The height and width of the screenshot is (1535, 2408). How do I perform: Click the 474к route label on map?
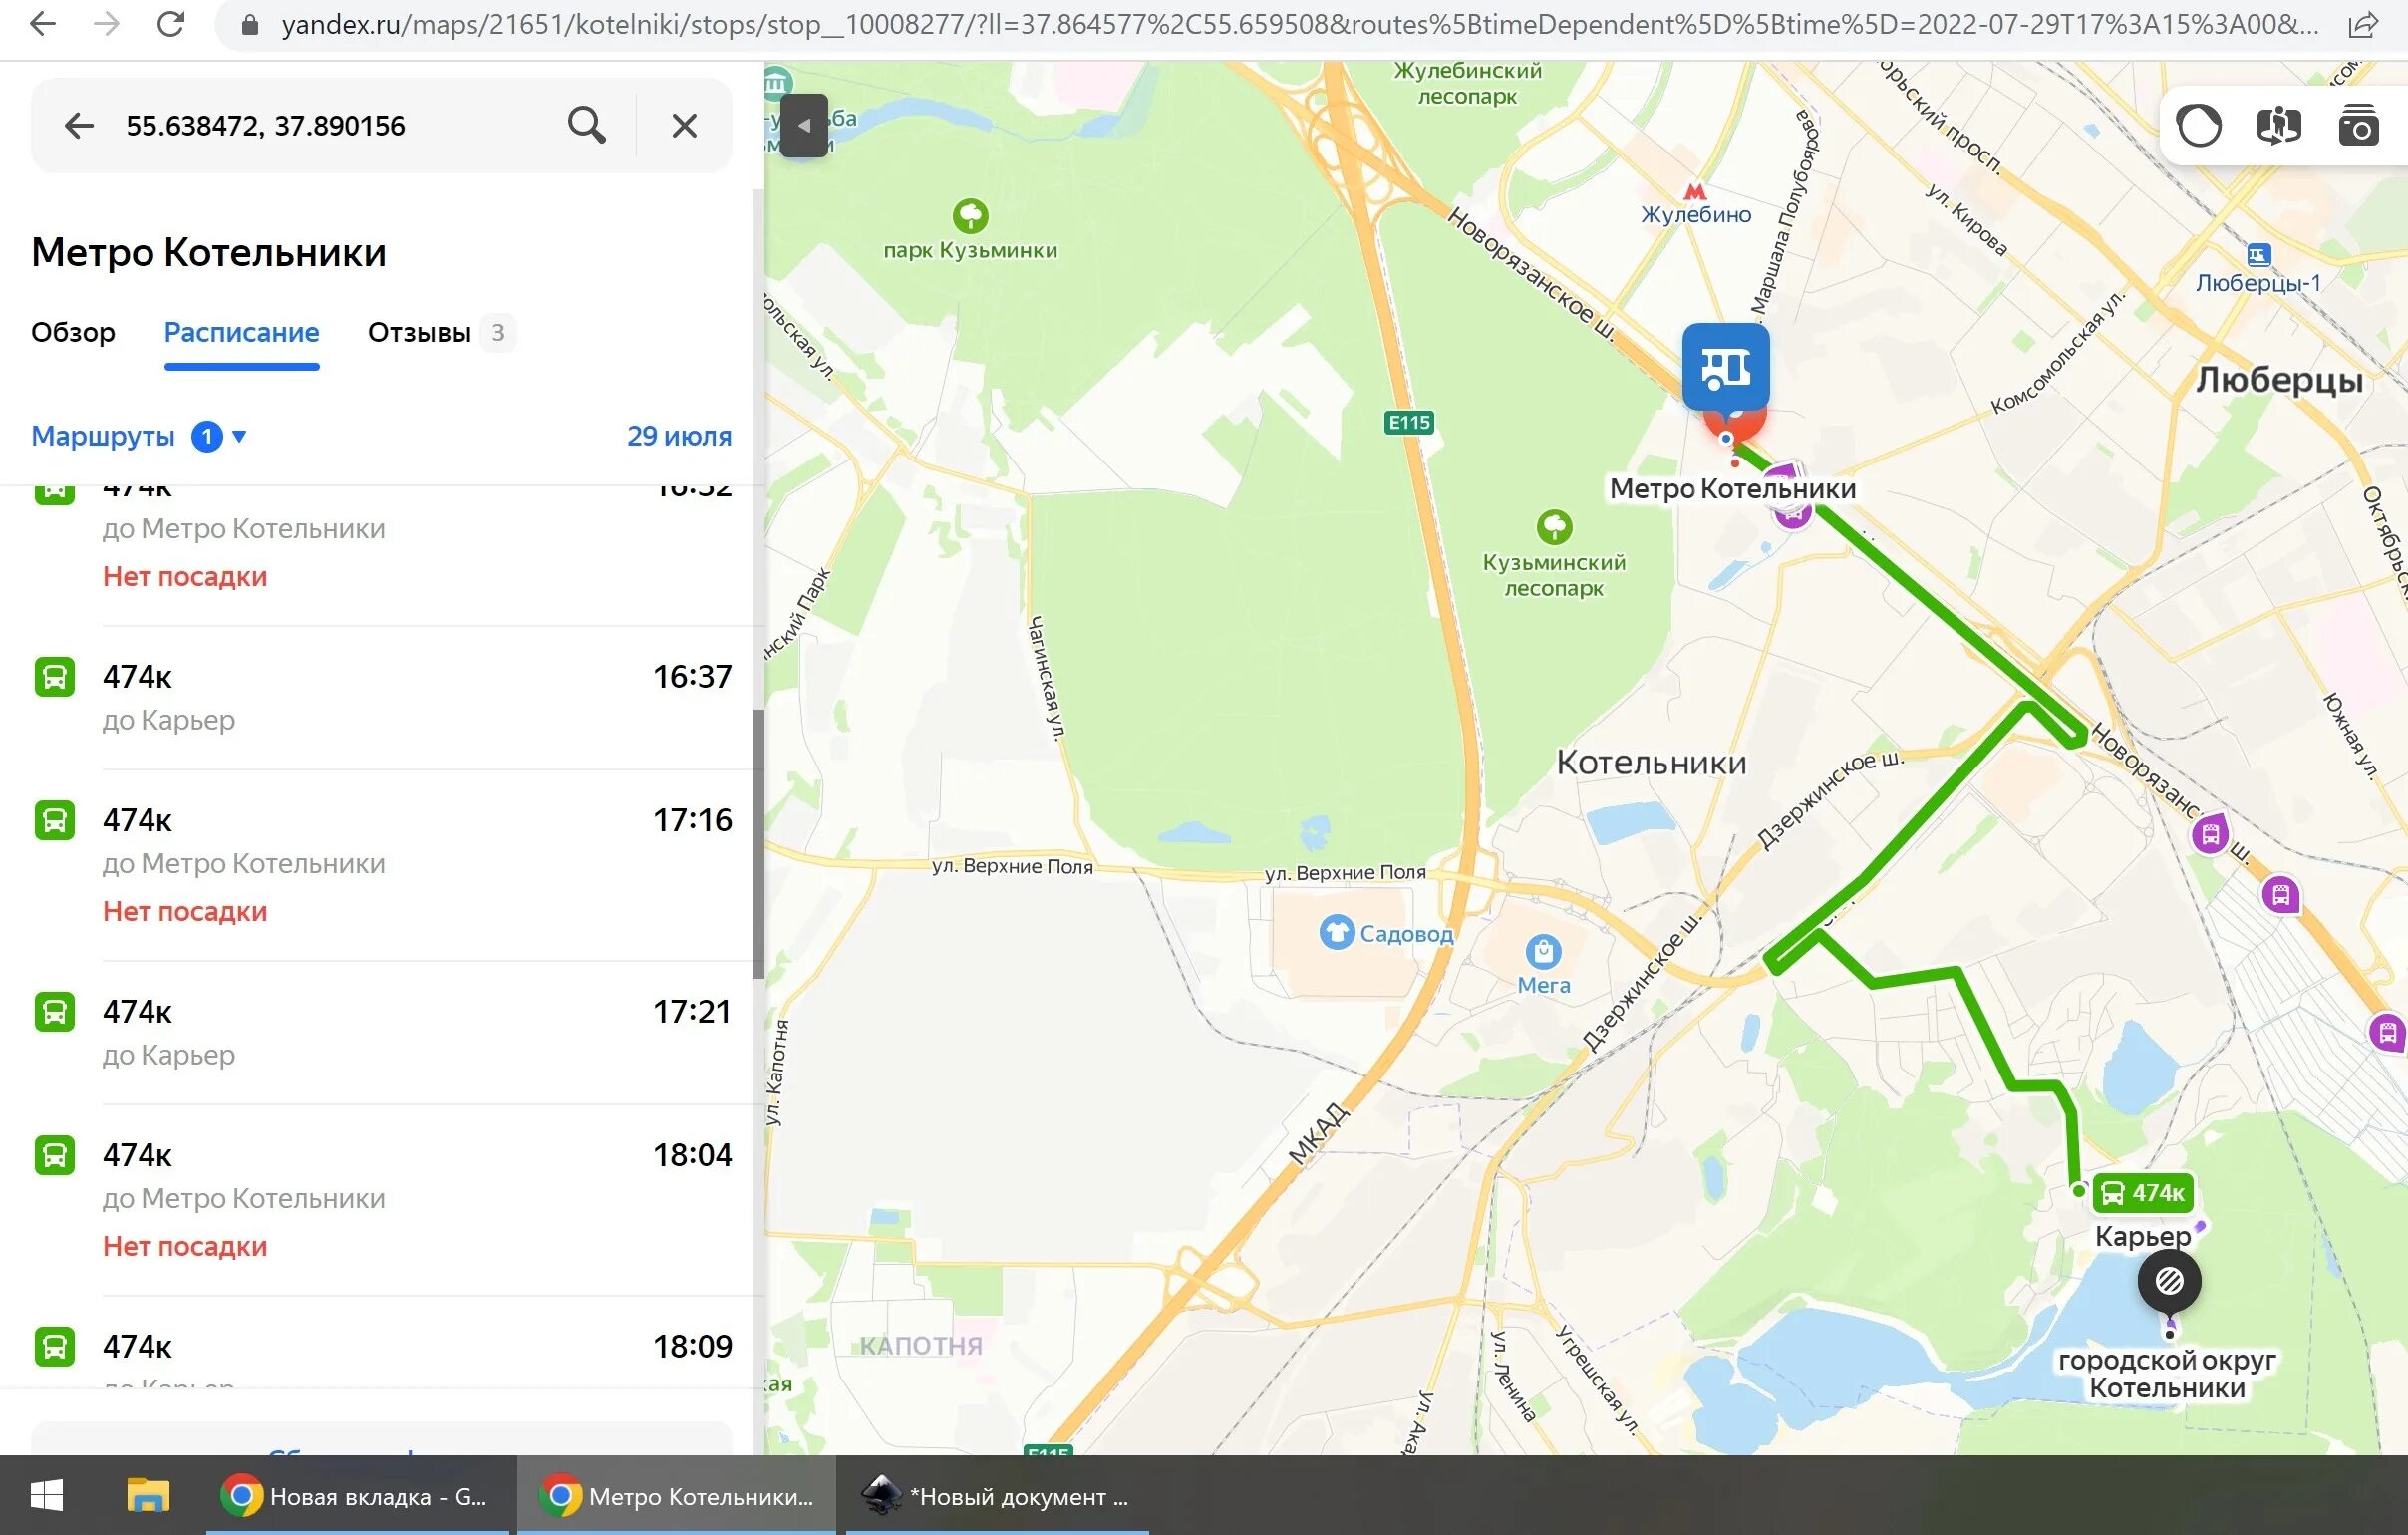point(2143,1192)
